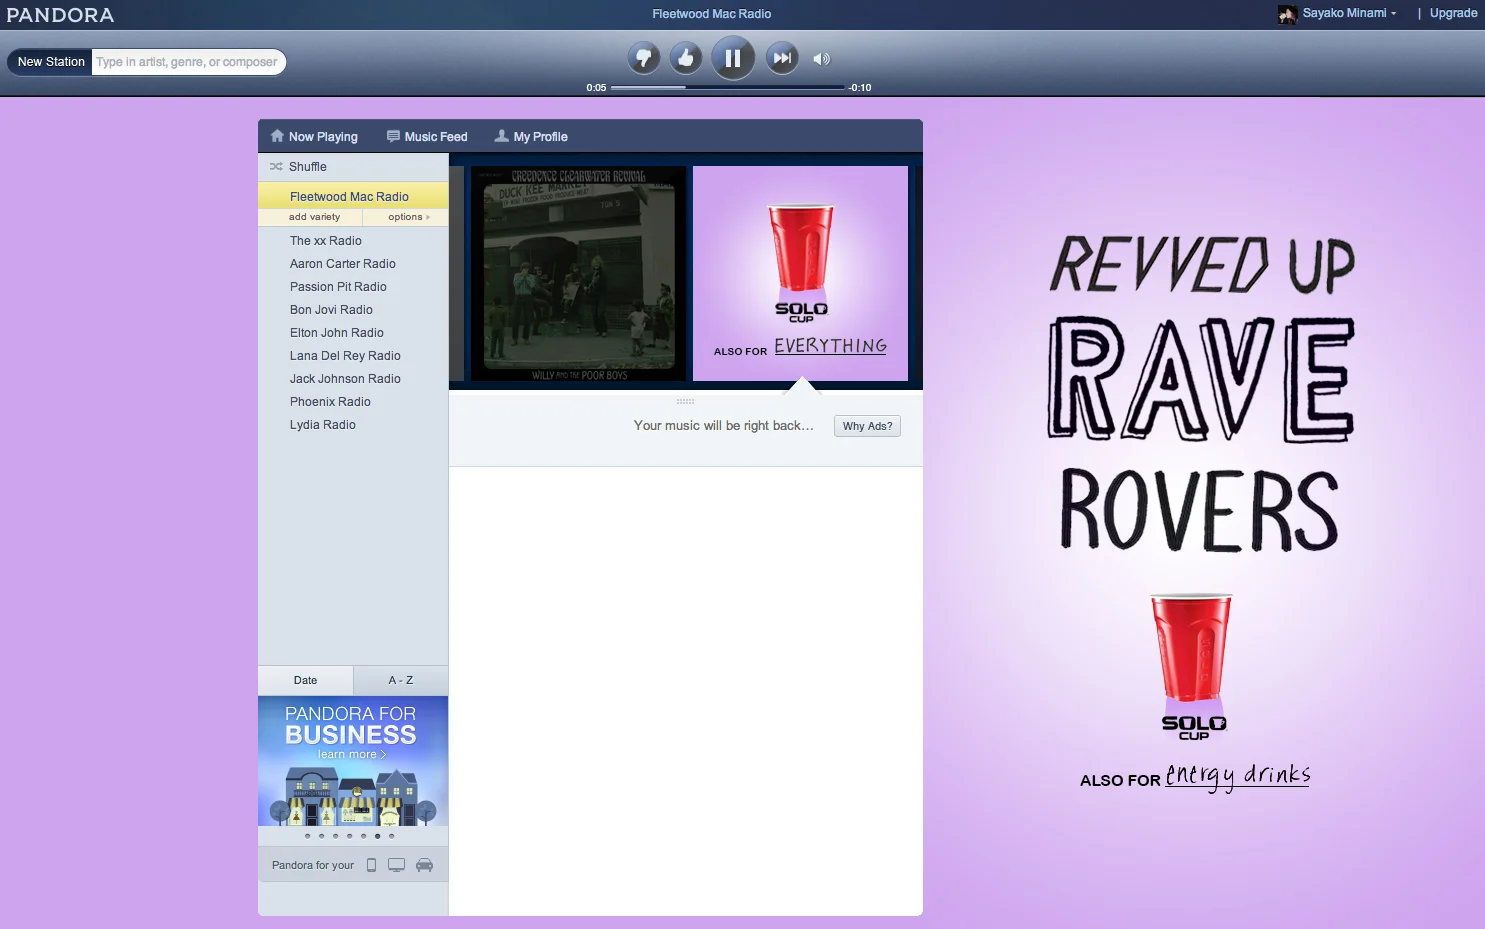
Task: Sort stations A - Z
Action: (x=401, y=680)
